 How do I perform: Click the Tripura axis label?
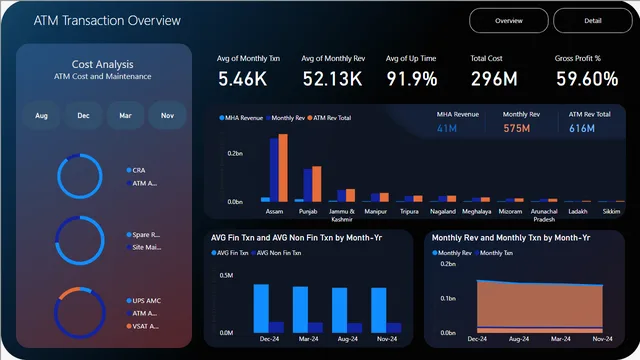point(409,211)
